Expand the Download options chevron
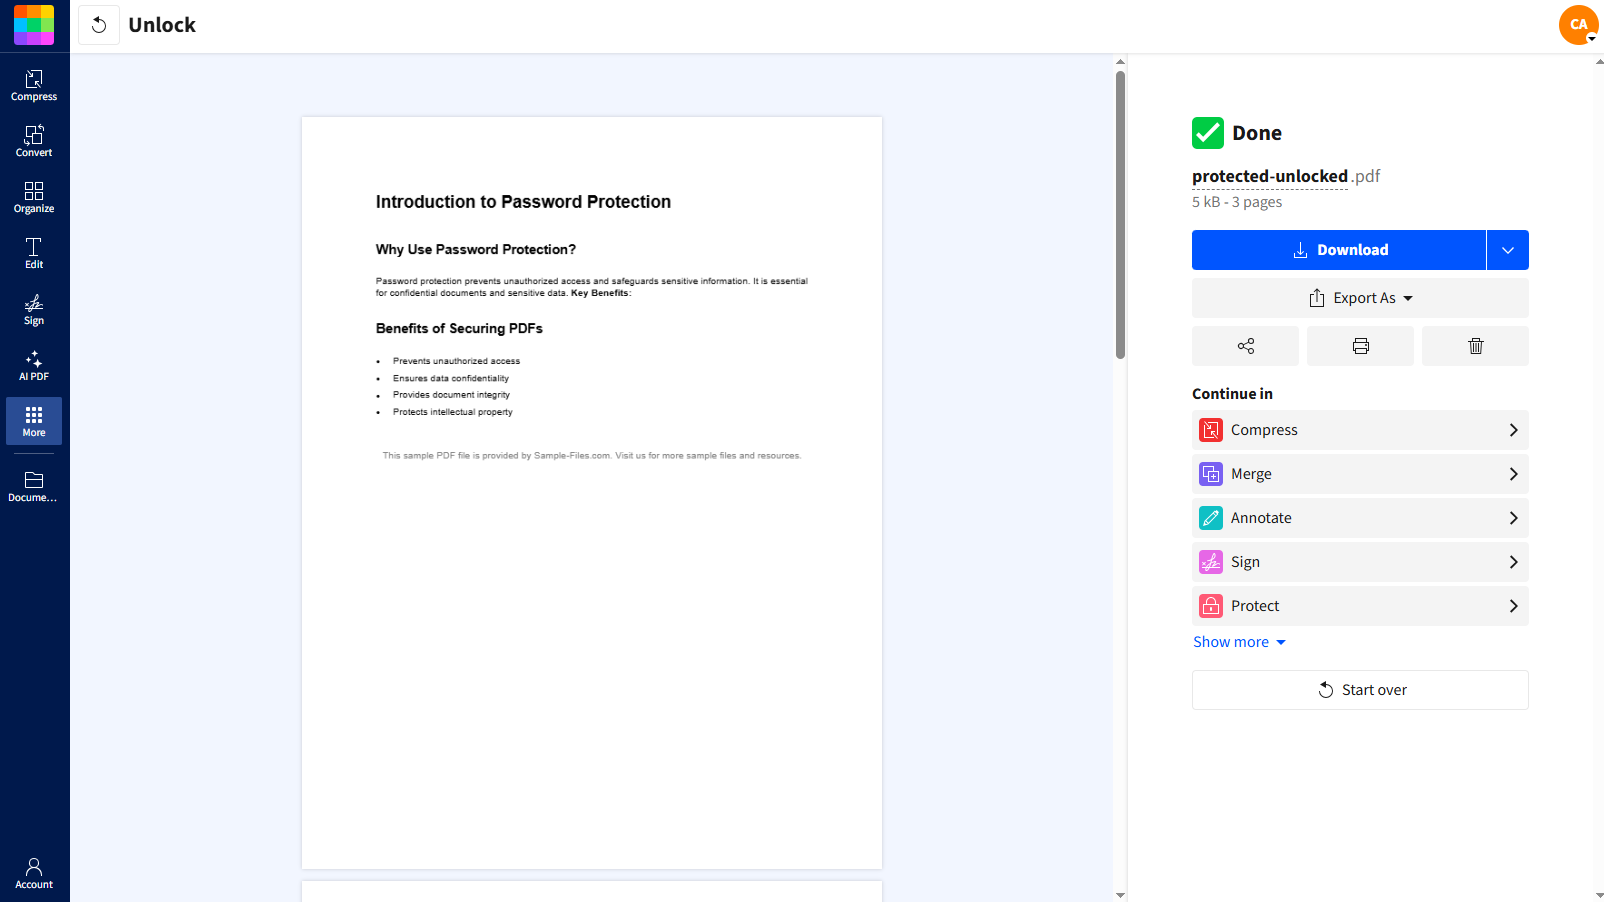 pyautogui.click(x=1507, y=249)
